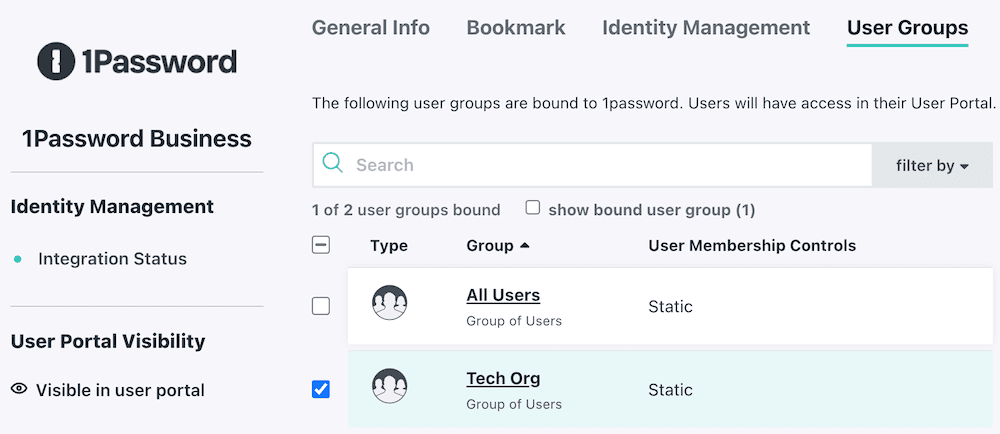Screen dimensions: 1000x434
Task: Select Integration Status in the sidebar
Action: [x=112, y=259]
